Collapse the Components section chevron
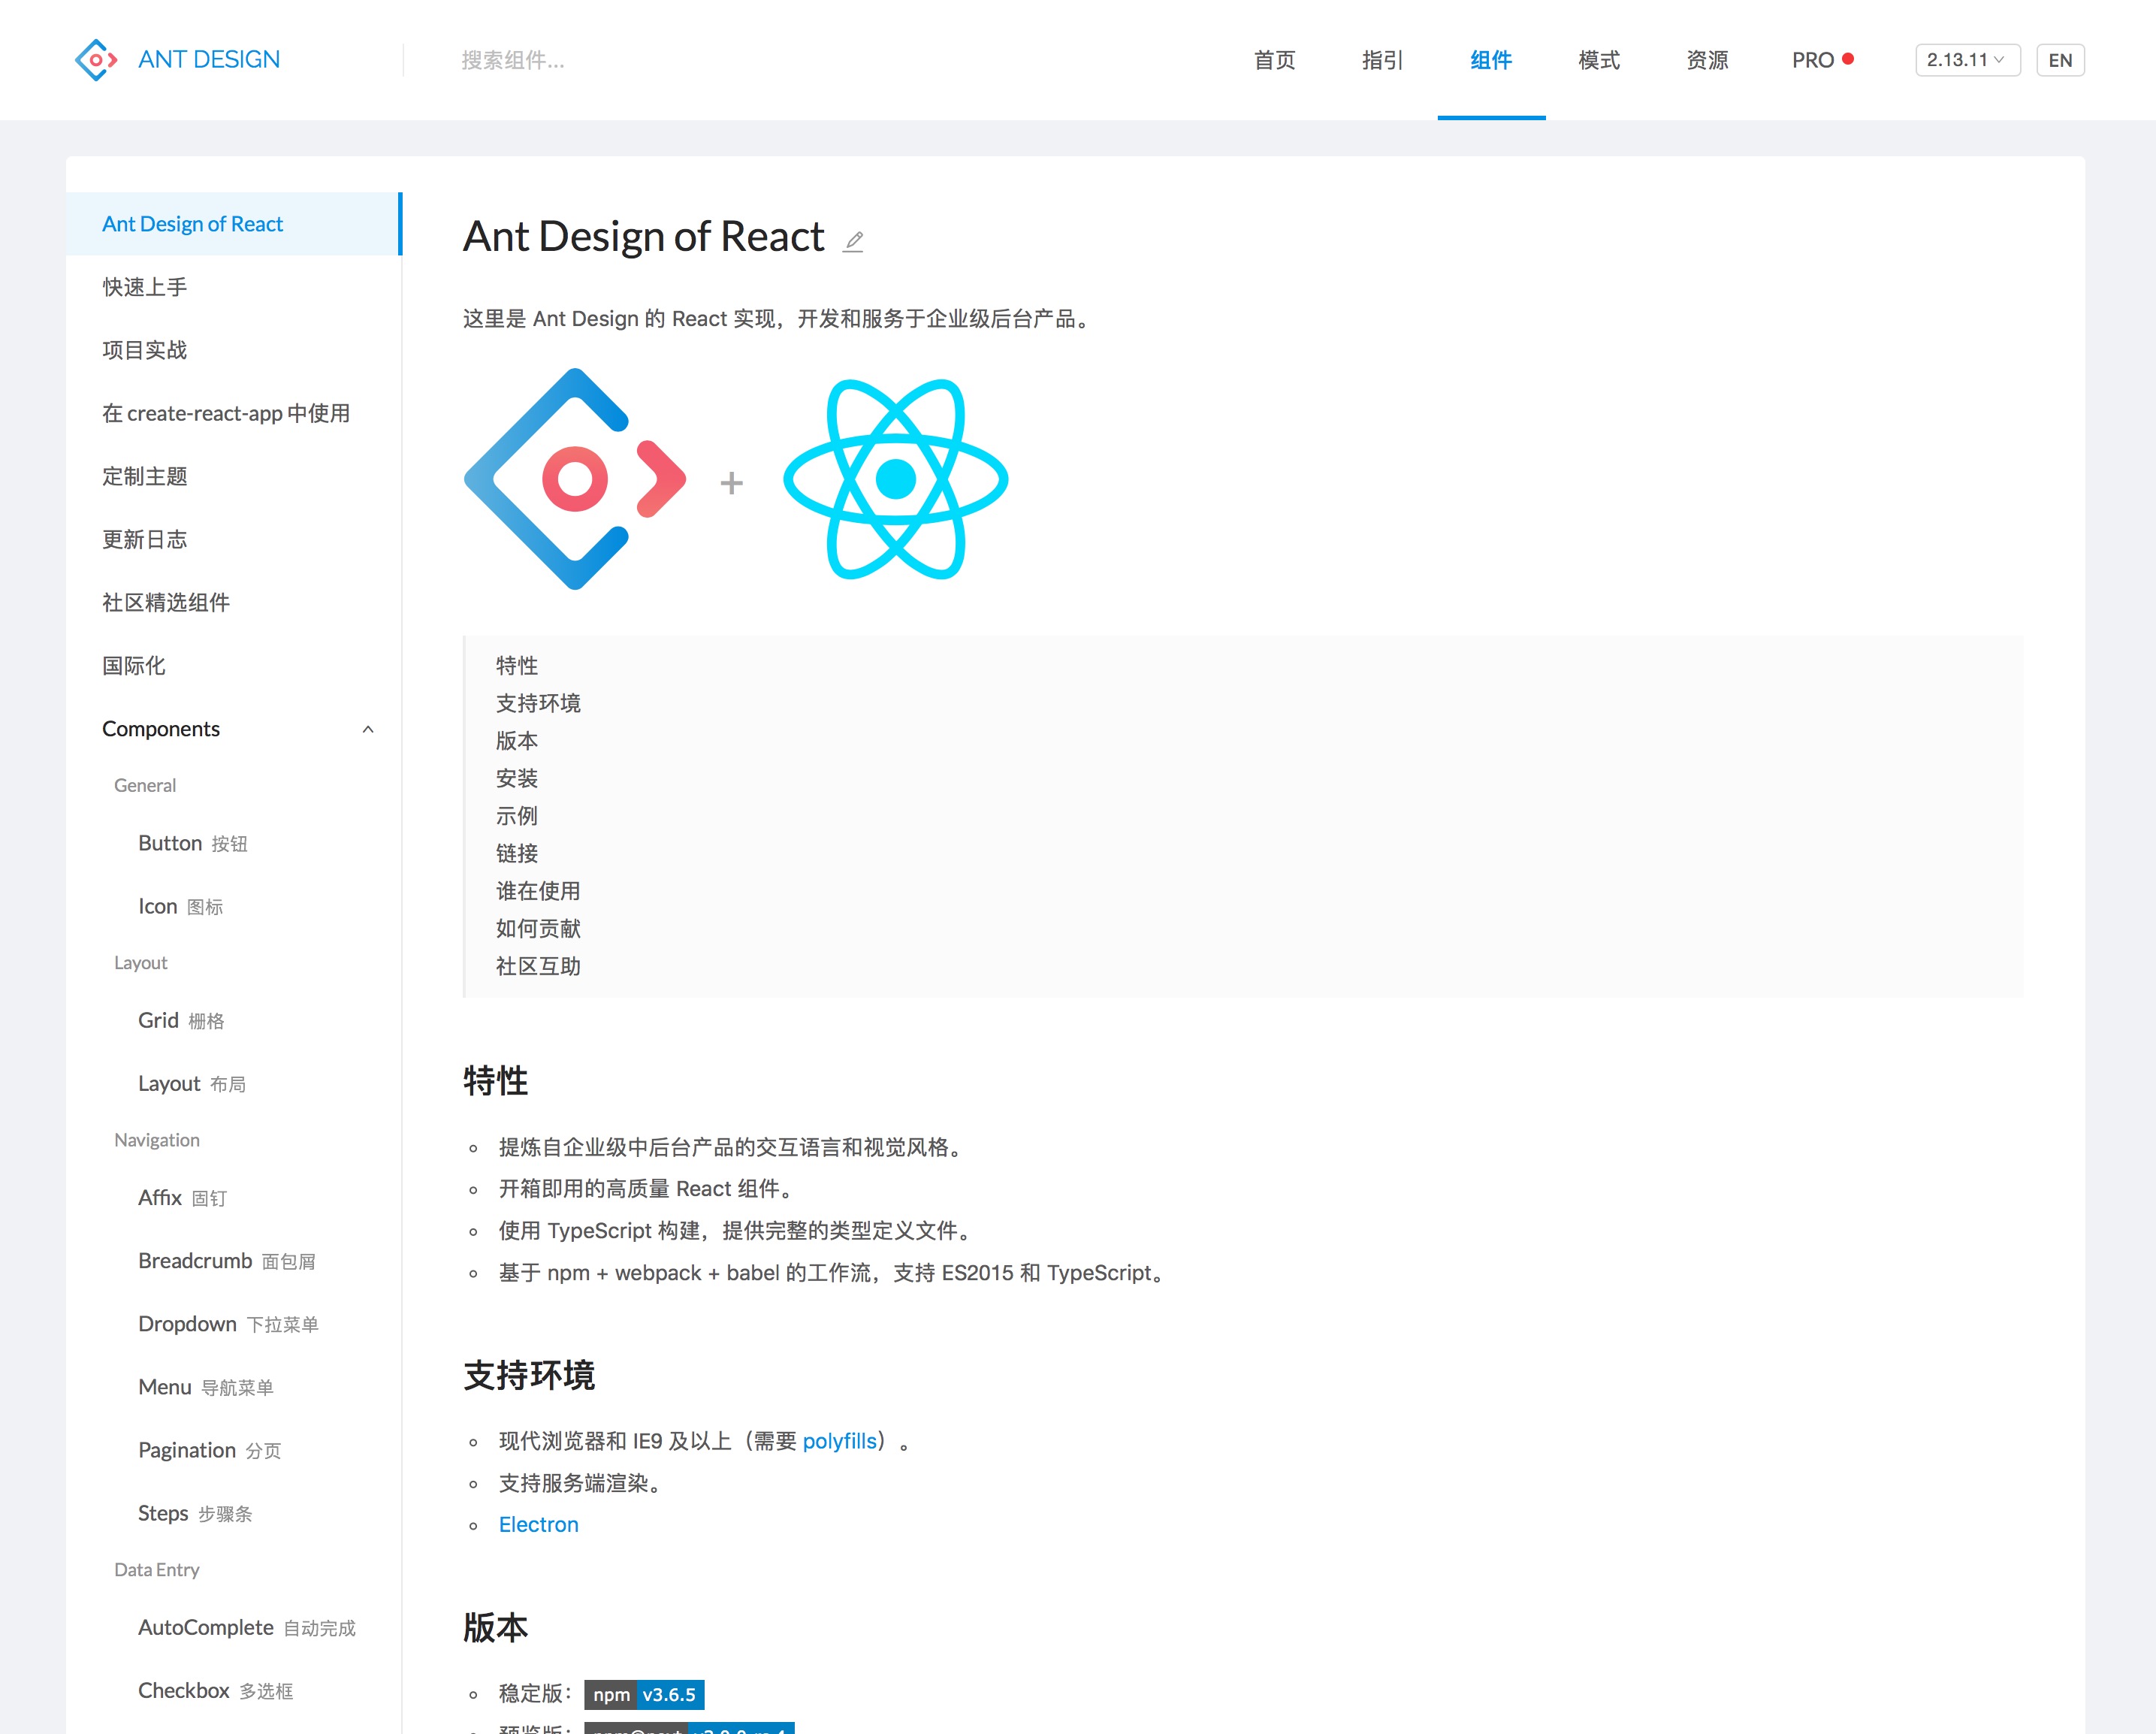Viewport: 2156px width, 1734px height. (368, 729)
